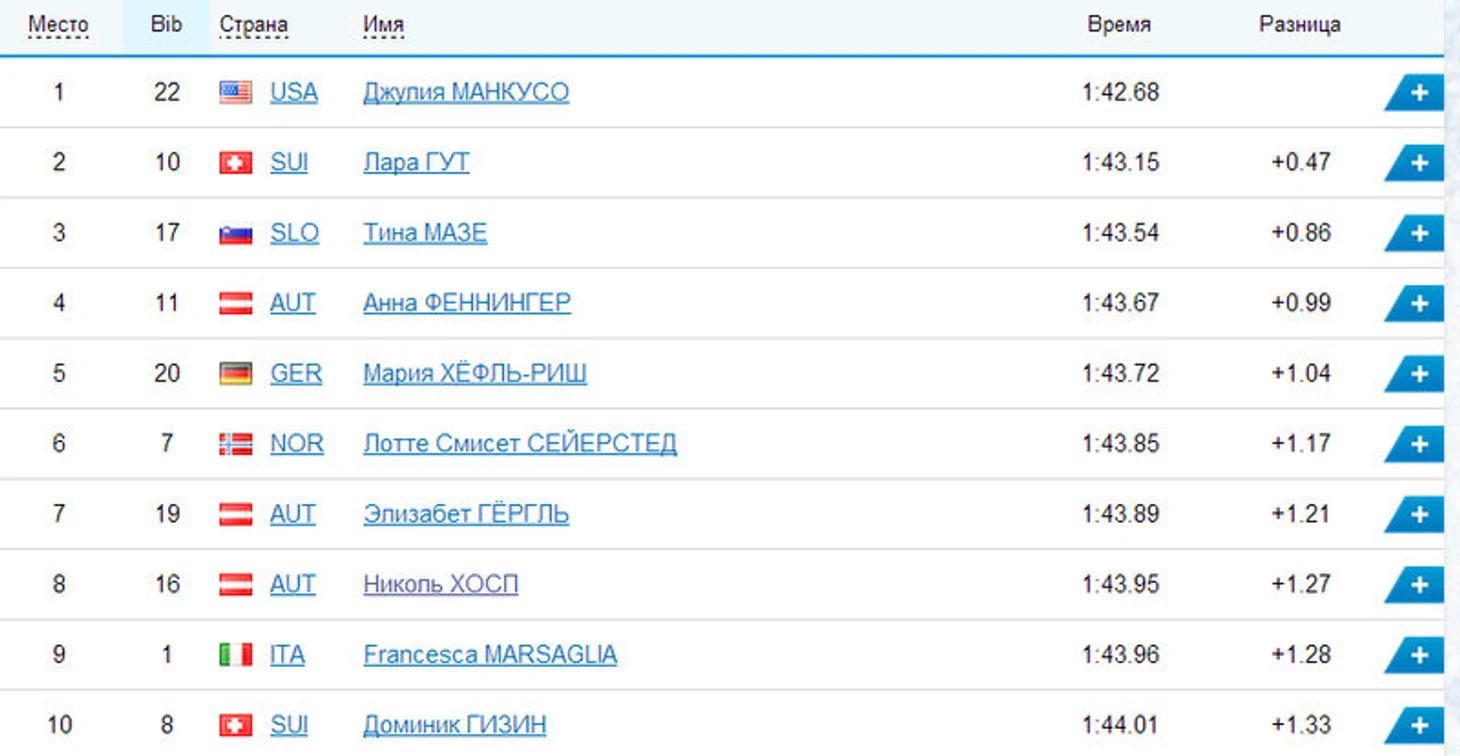This screenshot has height=756, width=1460.
Task: Expand plus button for Лара ГУТ
Action: 1418,163
